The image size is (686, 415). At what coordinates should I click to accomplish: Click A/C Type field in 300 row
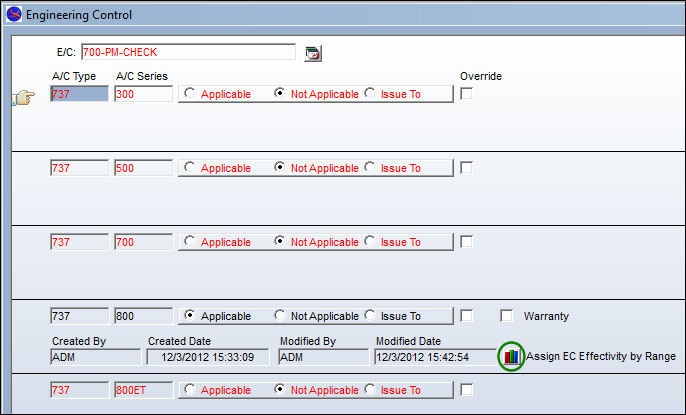(79, 94)
